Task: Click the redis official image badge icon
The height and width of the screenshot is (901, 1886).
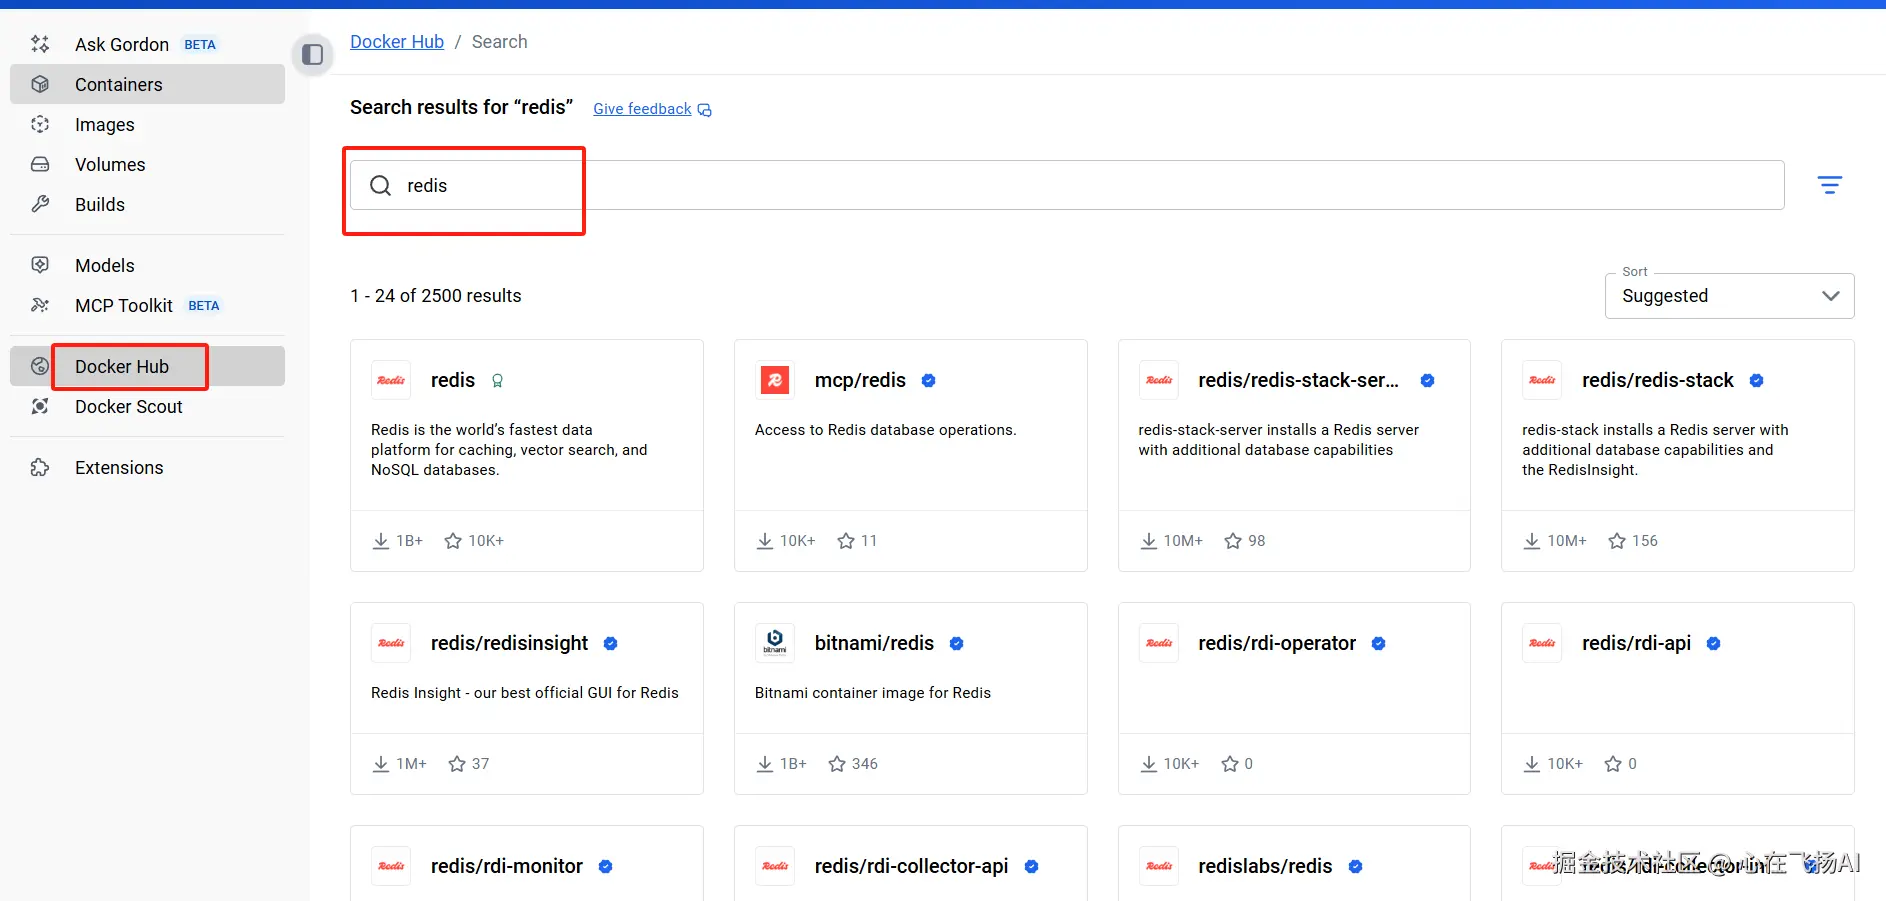Action: 497,380
